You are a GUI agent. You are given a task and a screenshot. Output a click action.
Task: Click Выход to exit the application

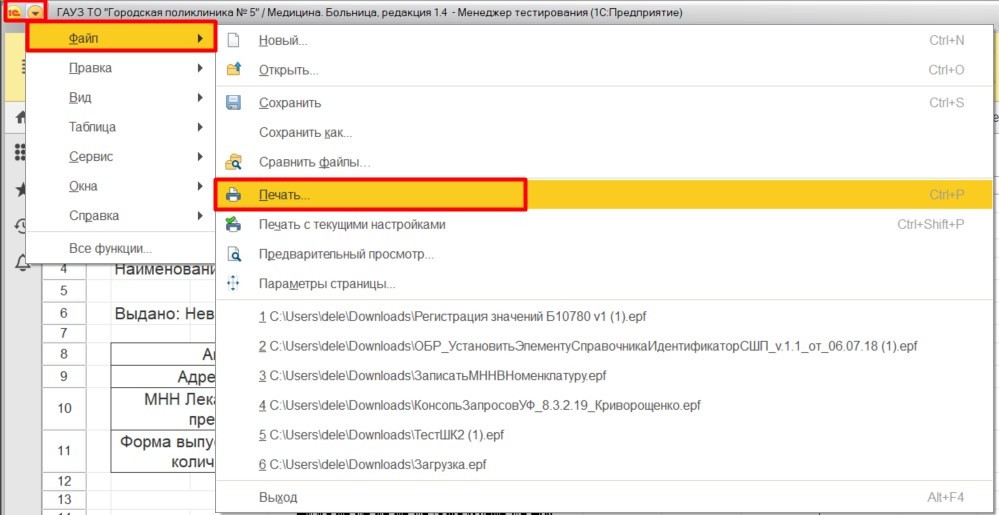click(278, 497)
